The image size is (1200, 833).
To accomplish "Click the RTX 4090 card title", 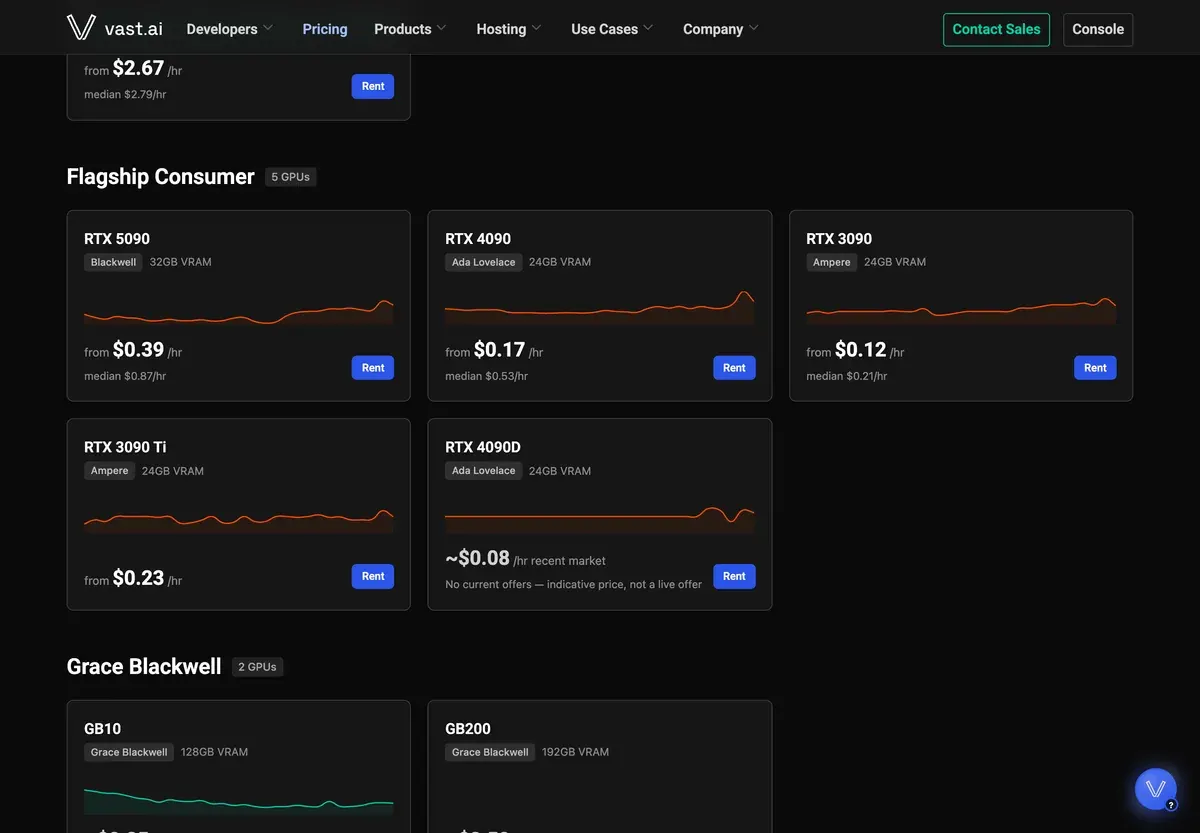I will (478, 239).
